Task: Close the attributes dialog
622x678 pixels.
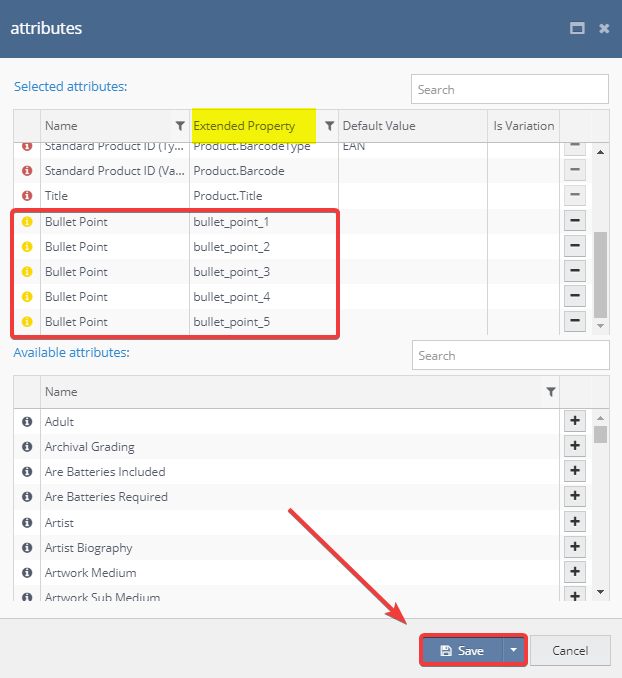Action: click(x=604, y=29)
